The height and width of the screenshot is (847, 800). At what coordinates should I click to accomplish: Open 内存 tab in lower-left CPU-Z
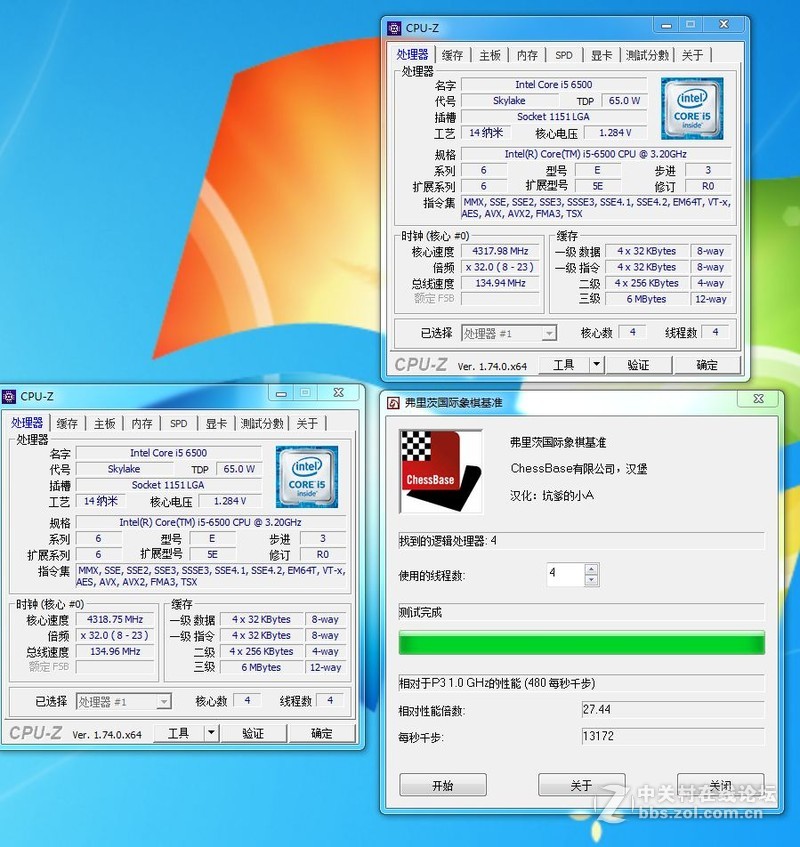click(x=142, y=424)
